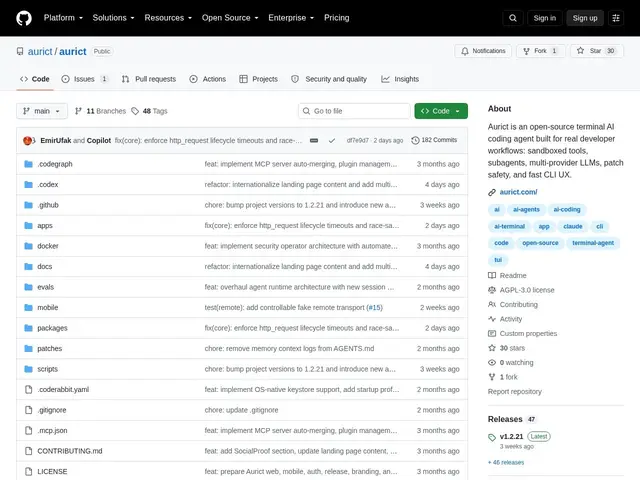Screen dimensions: 640x480
Task: Select the claude topic tag
Action: pos(573,227)
